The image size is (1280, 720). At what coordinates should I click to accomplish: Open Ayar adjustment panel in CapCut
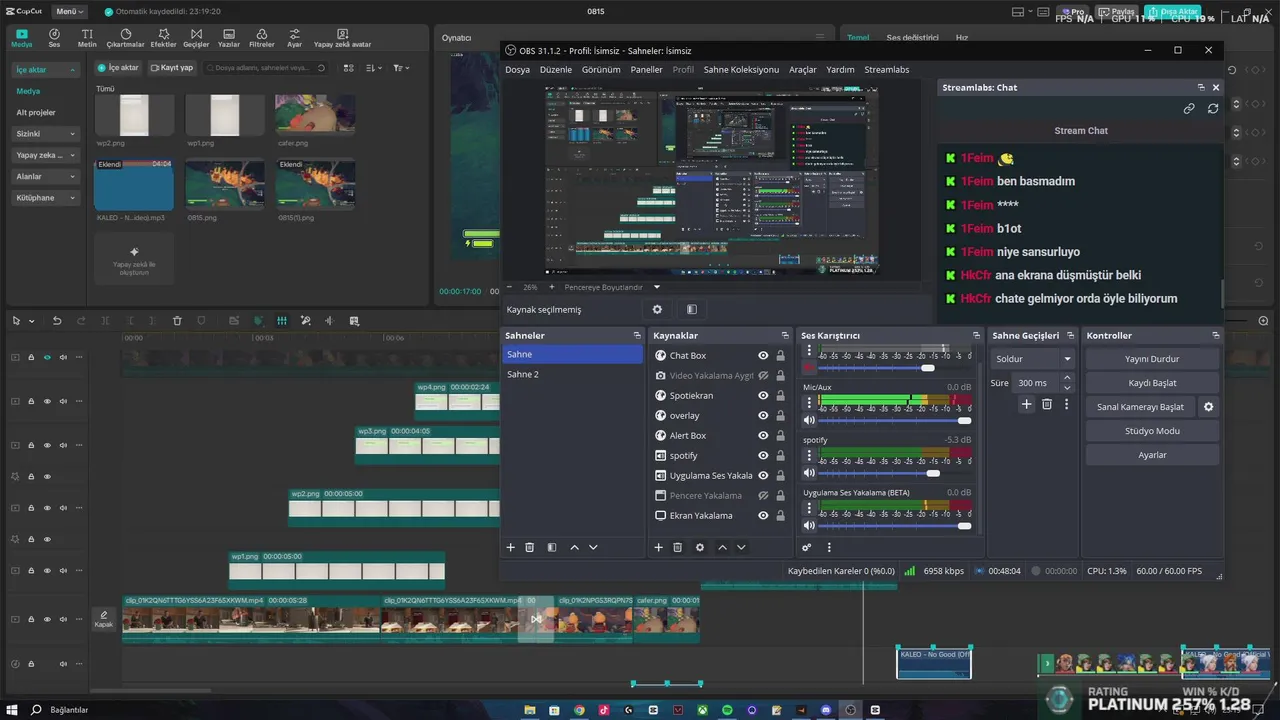[294, 38]
